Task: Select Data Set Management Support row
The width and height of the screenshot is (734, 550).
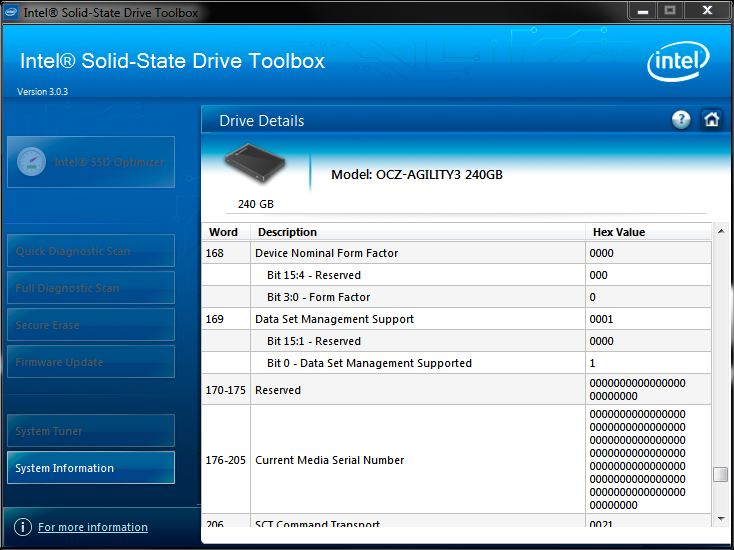Action: (456, 319)
